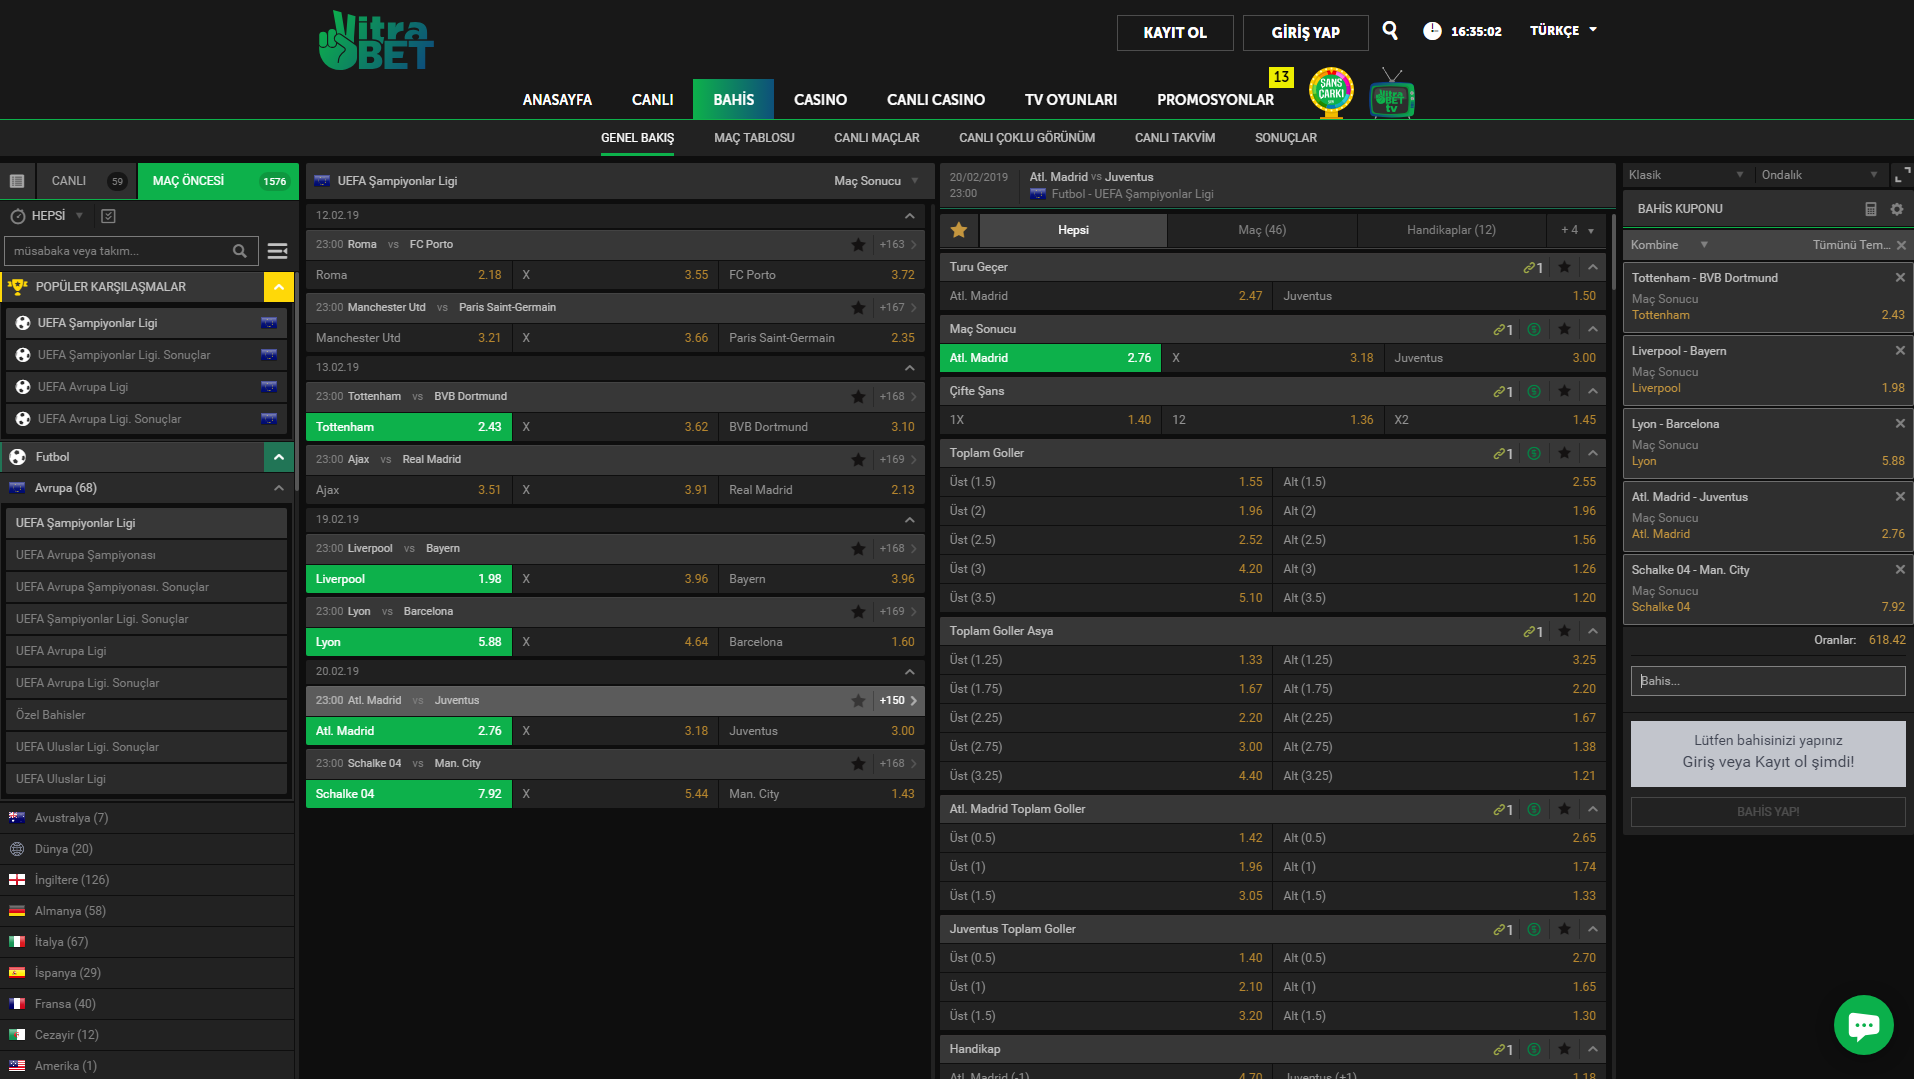This screenshot has width=1914, height=1079.
Task: Deselect Atl. Madrid 2.76 odds in Maç Sonucu
Action: pos(1050,358)
